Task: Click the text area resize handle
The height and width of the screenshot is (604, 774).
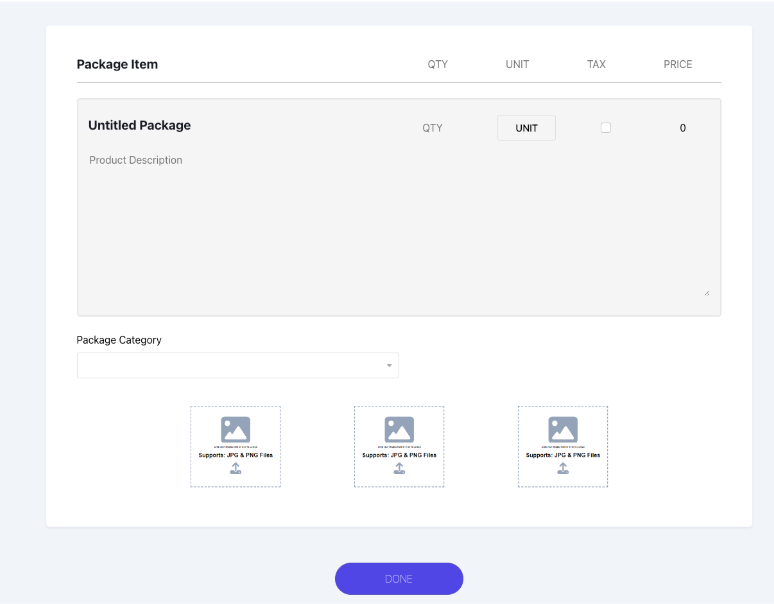Action: click(x=707, y=293)
